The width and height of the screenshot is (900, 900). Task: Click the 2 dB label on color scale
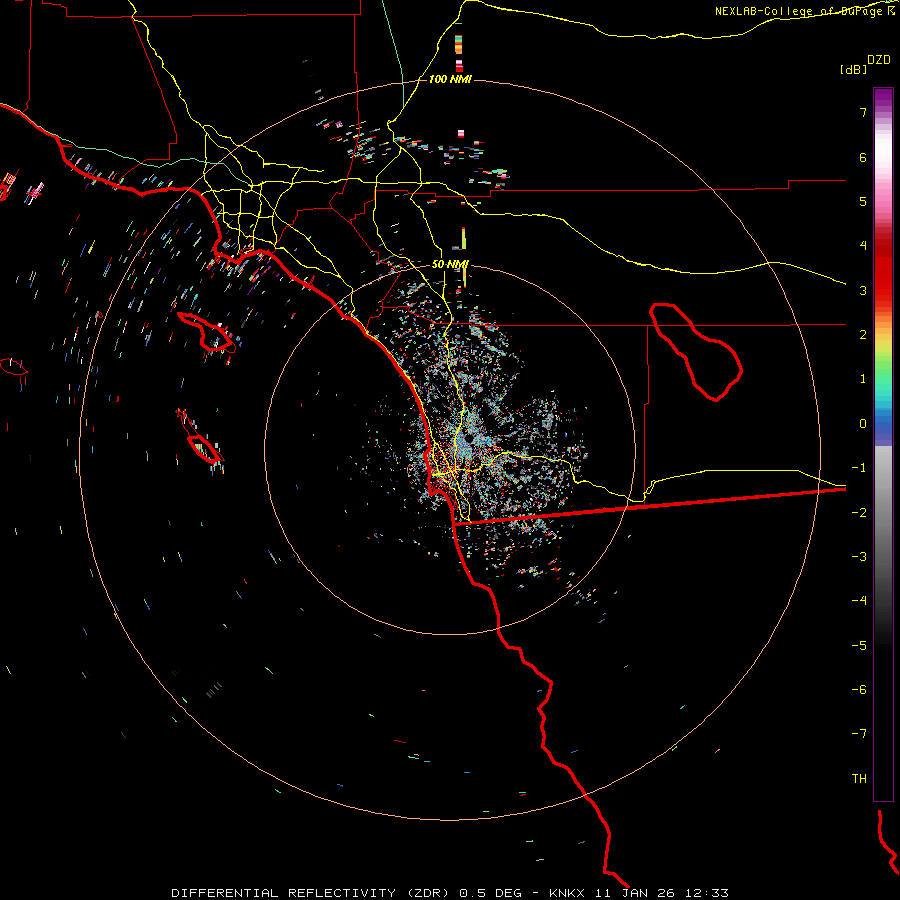point(863,335)
